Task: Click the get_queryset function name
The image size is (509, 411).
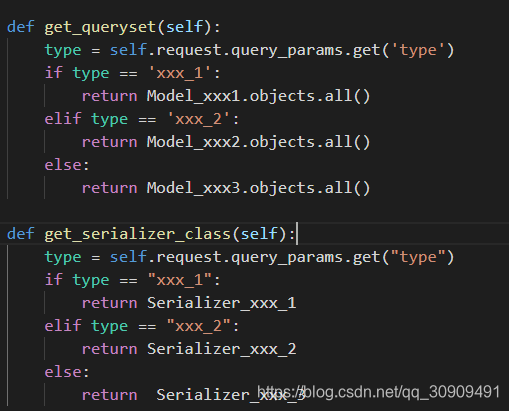Action: point(100,27)
